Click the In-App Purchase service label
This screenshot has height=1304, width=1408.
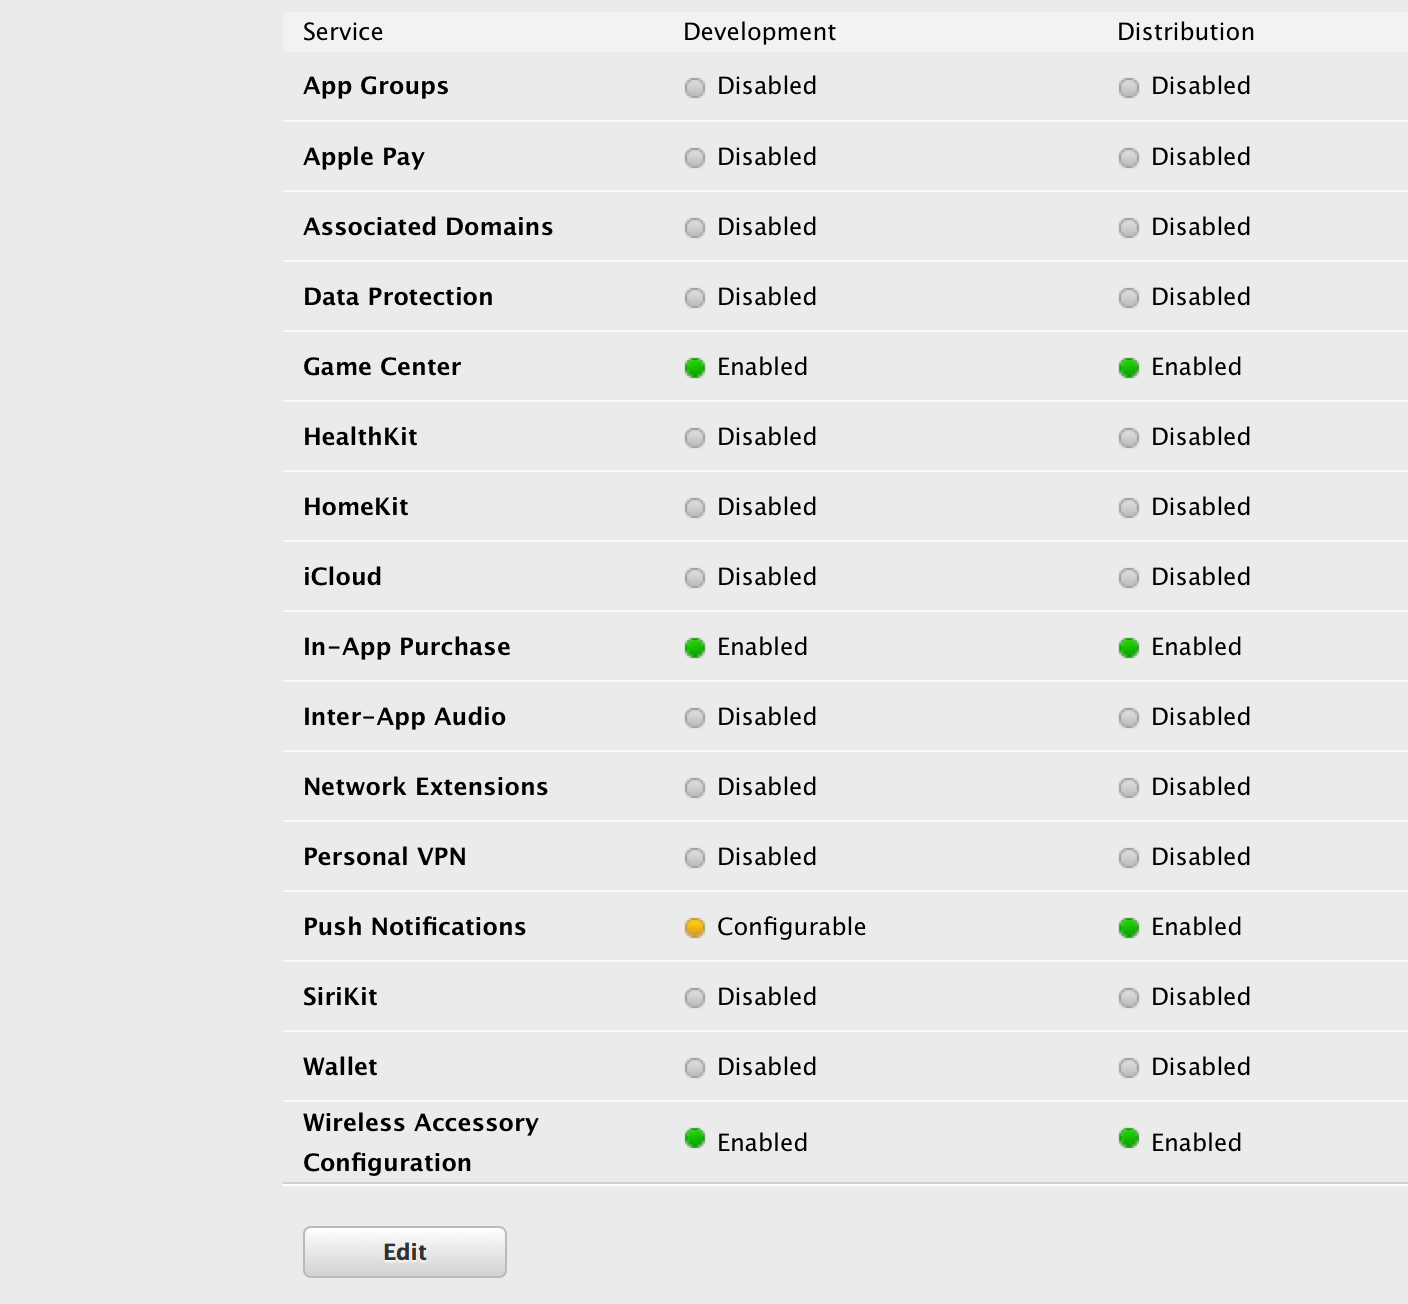407,648
